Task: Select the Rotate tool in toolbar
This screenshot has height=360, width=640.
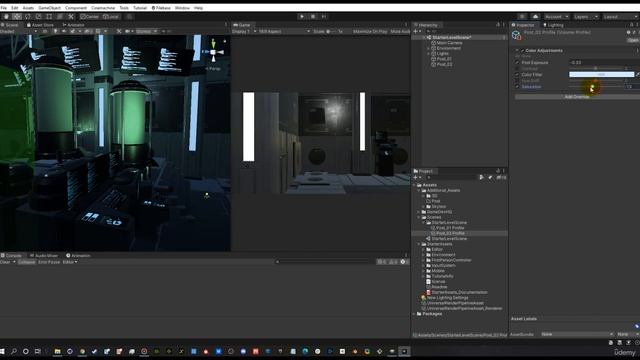Action: (x=28, y=17)
